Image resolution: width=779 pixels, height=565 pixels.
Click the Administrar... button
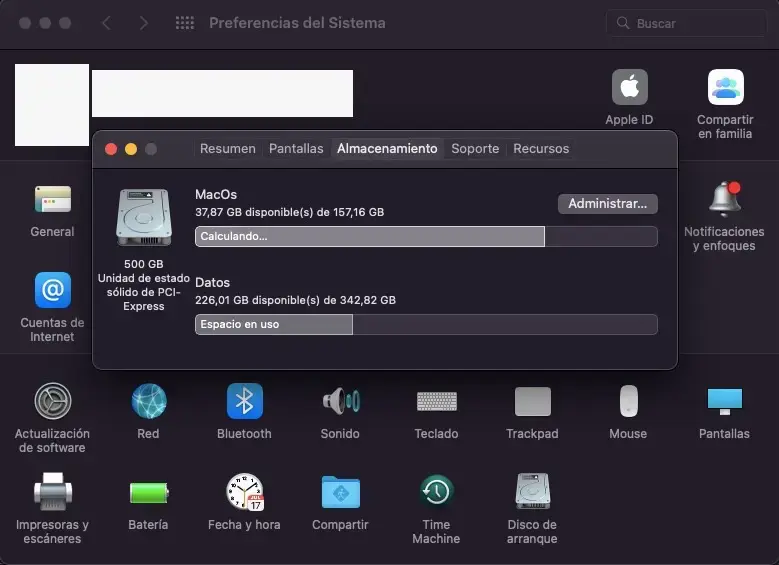[608, 204]
